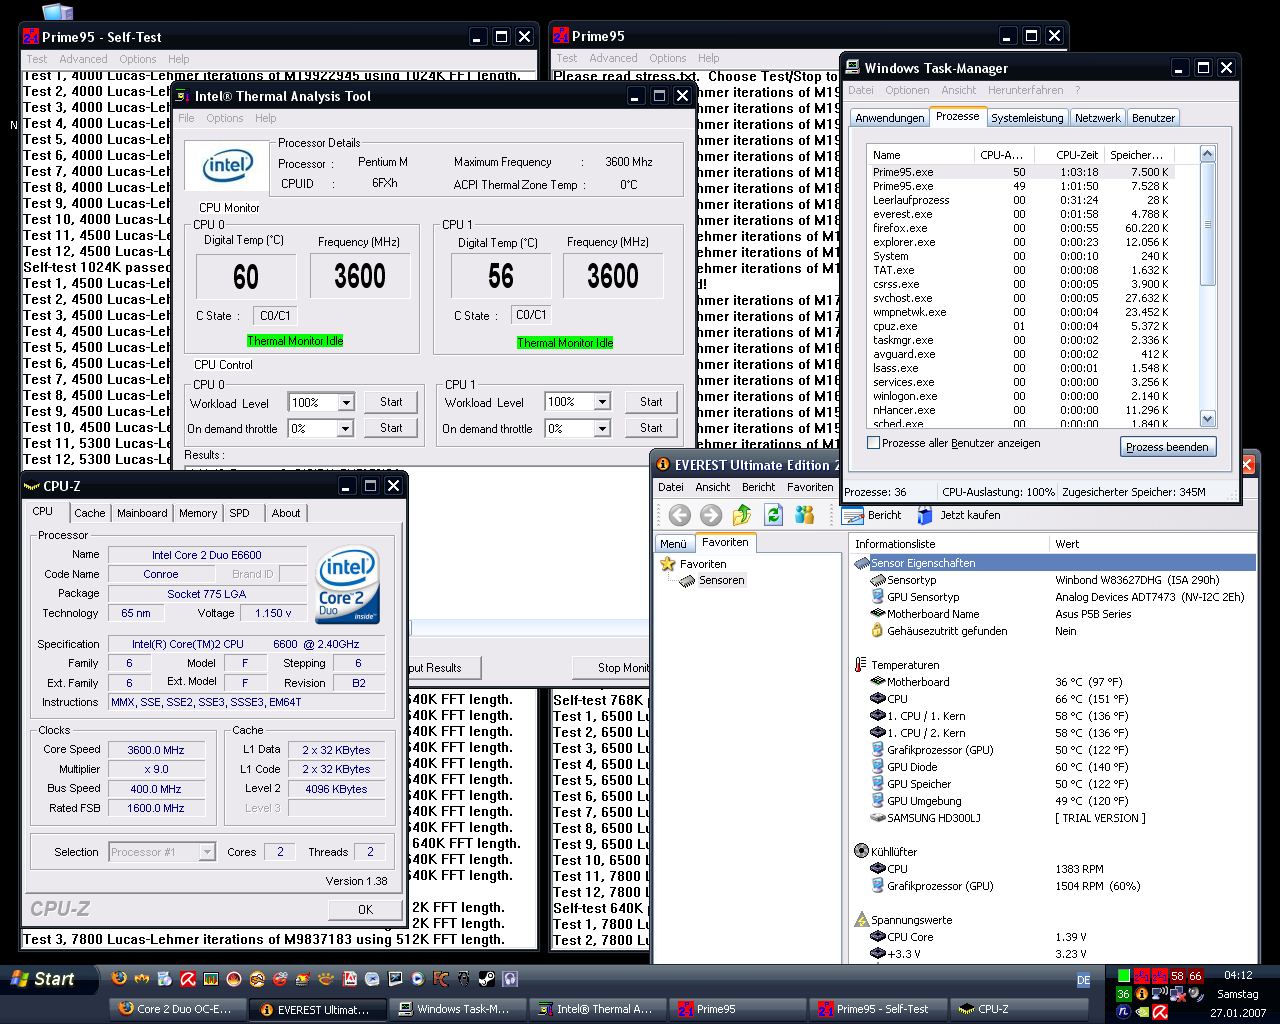Switch to Anwendungen tab in Task-Manager
Screen dimensions: 1280x1024
(x=889, y=118)
